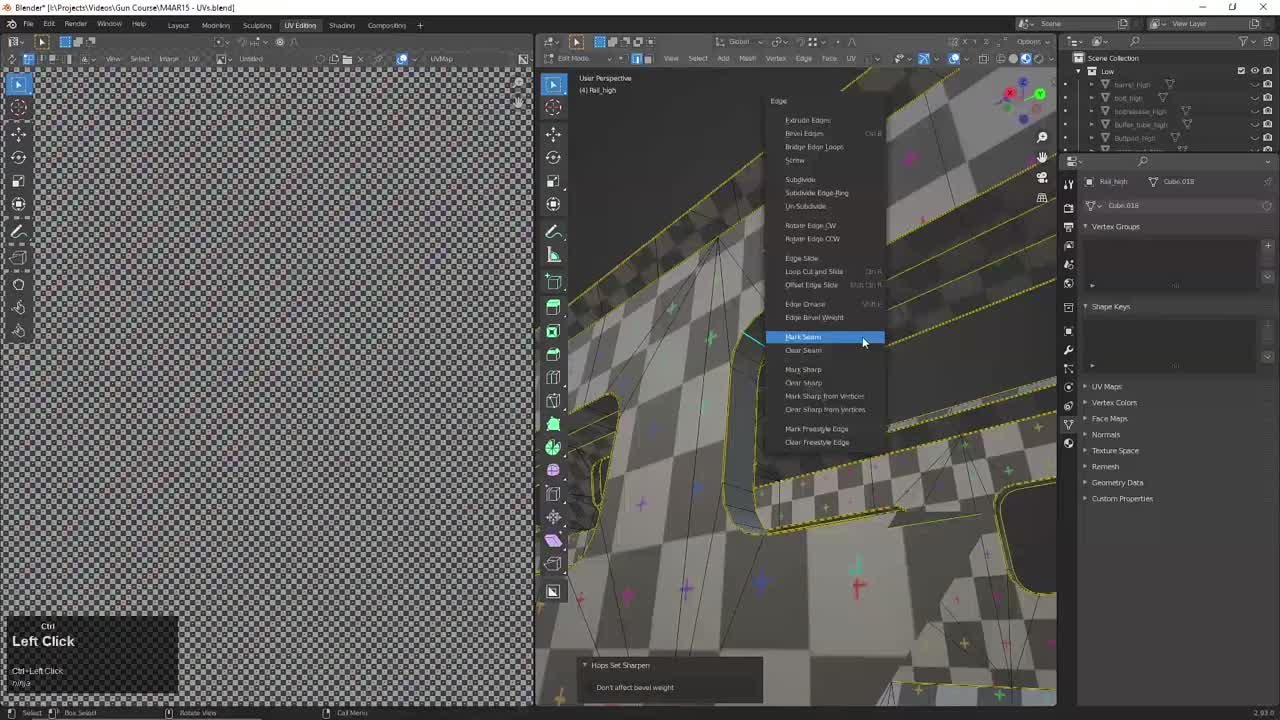Select the Transform tool in 3D viewport toolbar
1280x720 pixels.
point(553,204)
